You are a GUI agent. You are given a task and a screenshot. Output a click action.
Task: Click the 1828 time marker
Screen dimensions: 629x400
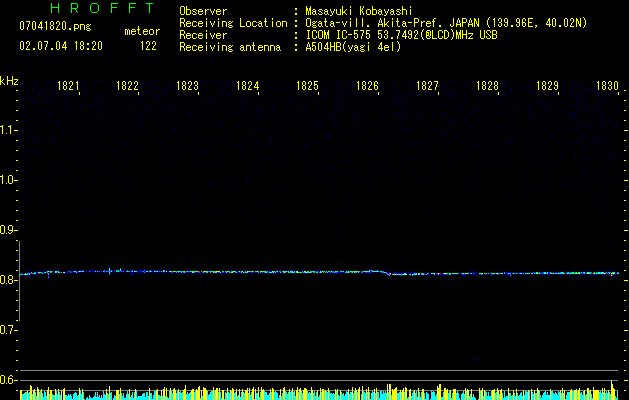coord(487,86)
